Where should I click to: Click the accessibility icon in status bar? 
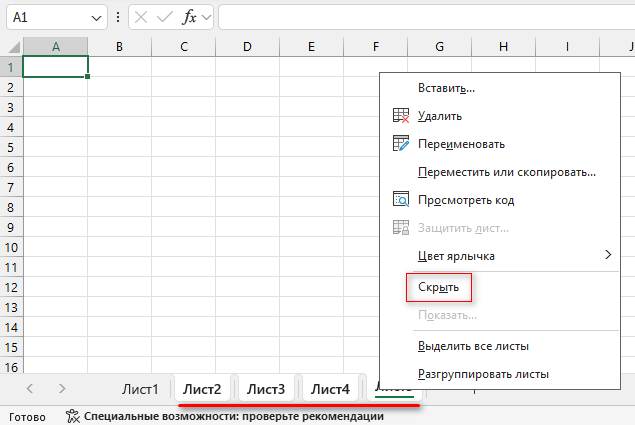[74, 416]
